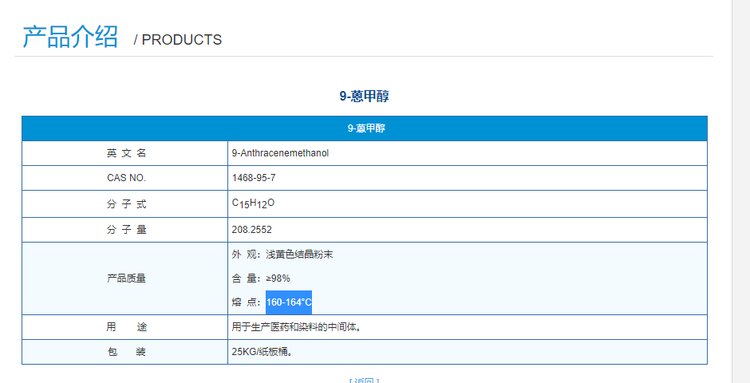Select the 9-Anthracenemethanol value
Viewport: 750px width, 383px height.
click(280, 153)
